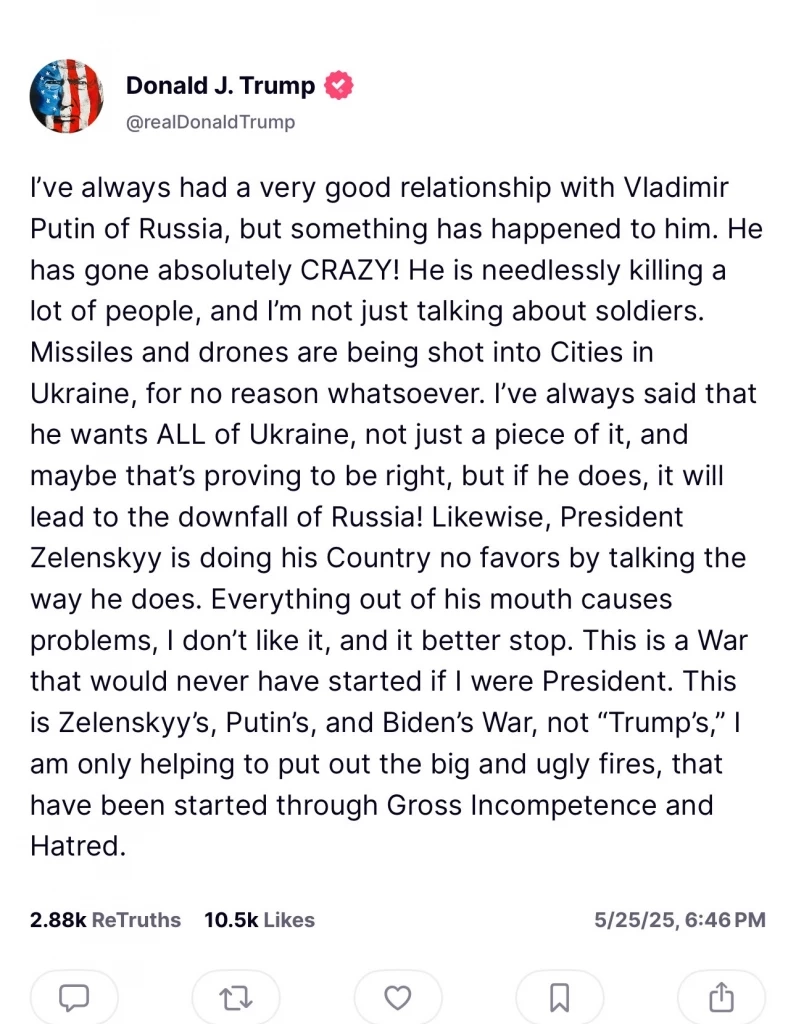The width and height of the screenshot is (796, 1024).
Task: Click the final word "Hatred." in the post
Action: (x=78, y=845)
